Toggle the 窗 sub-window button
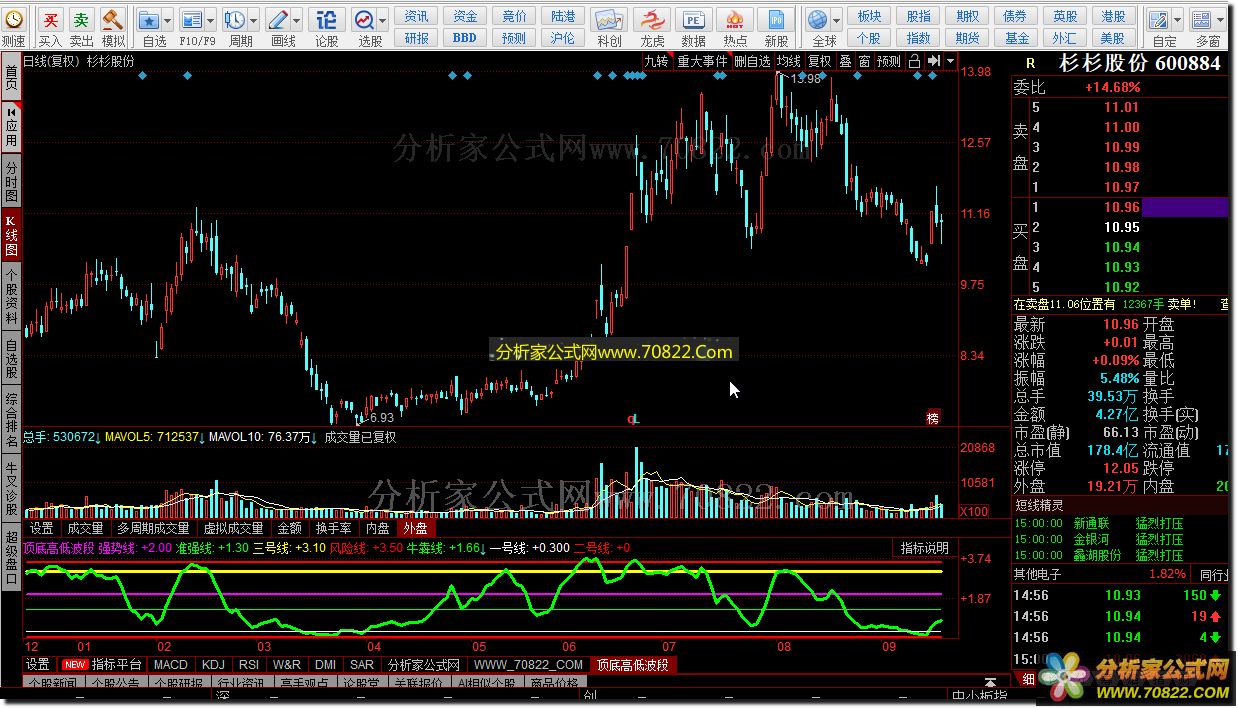The image size is (1238, 708). (864, 61)
